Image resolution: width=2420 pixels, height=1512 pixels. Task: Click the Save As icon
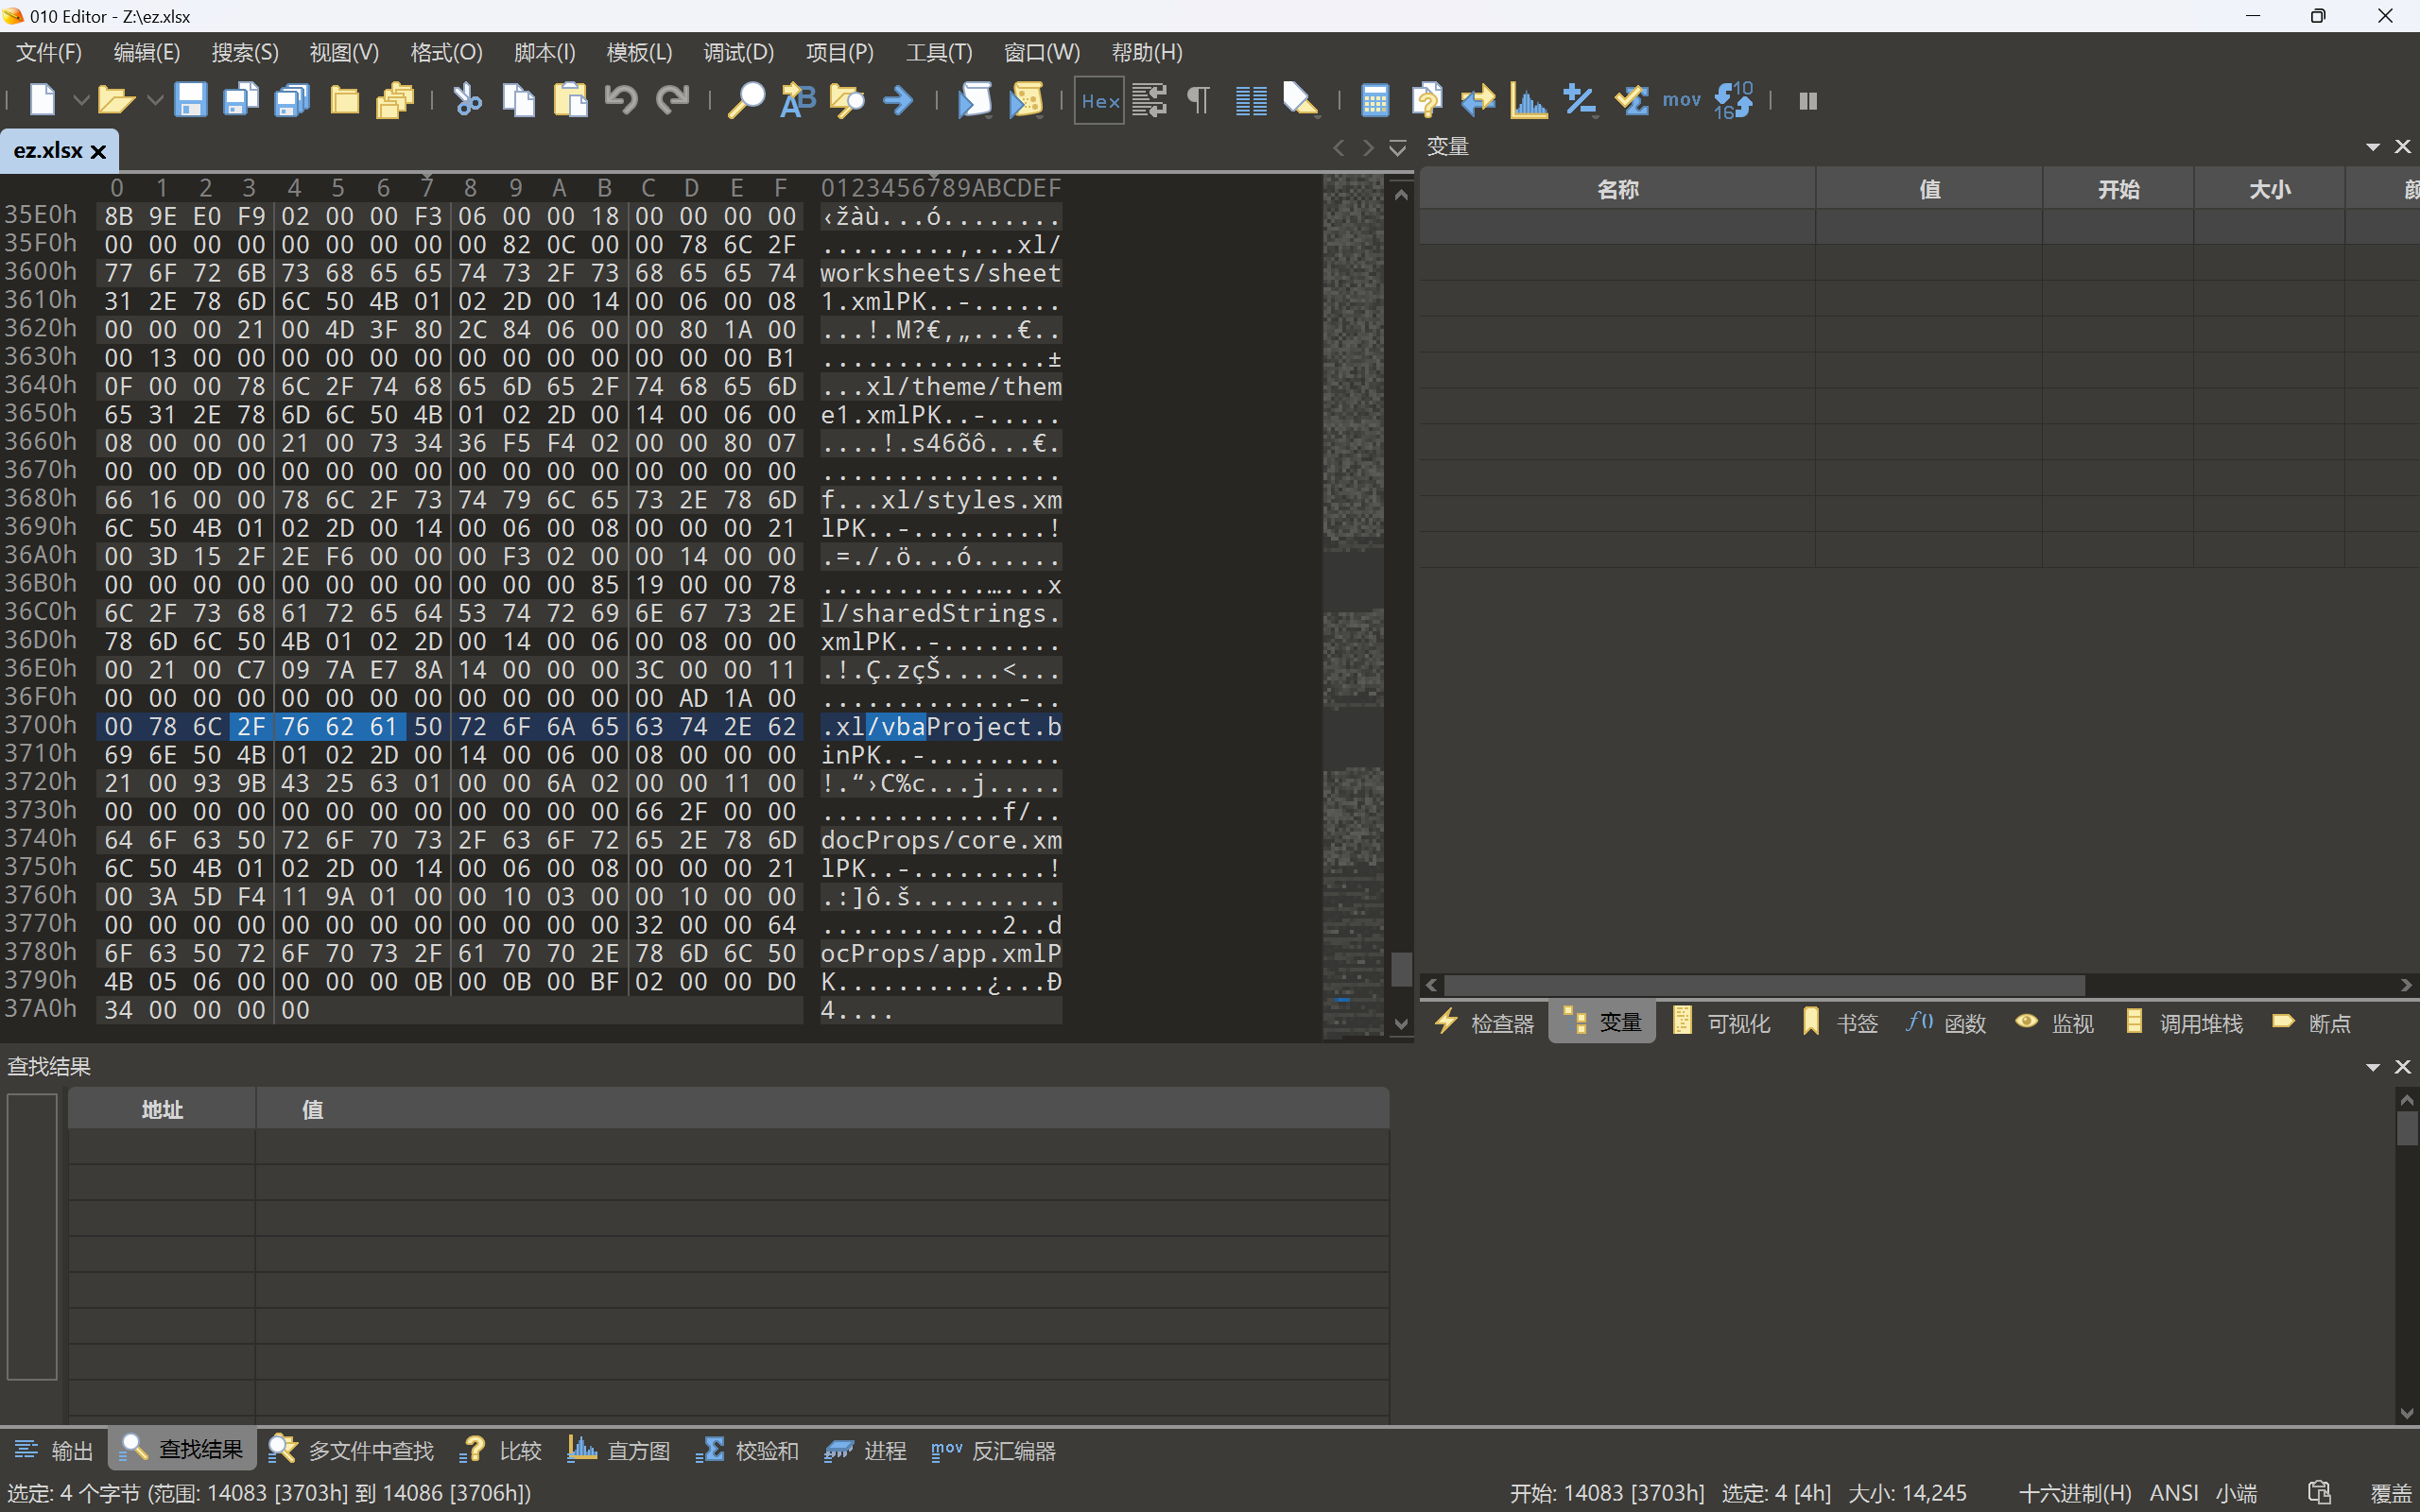click(x=240, y=100)
